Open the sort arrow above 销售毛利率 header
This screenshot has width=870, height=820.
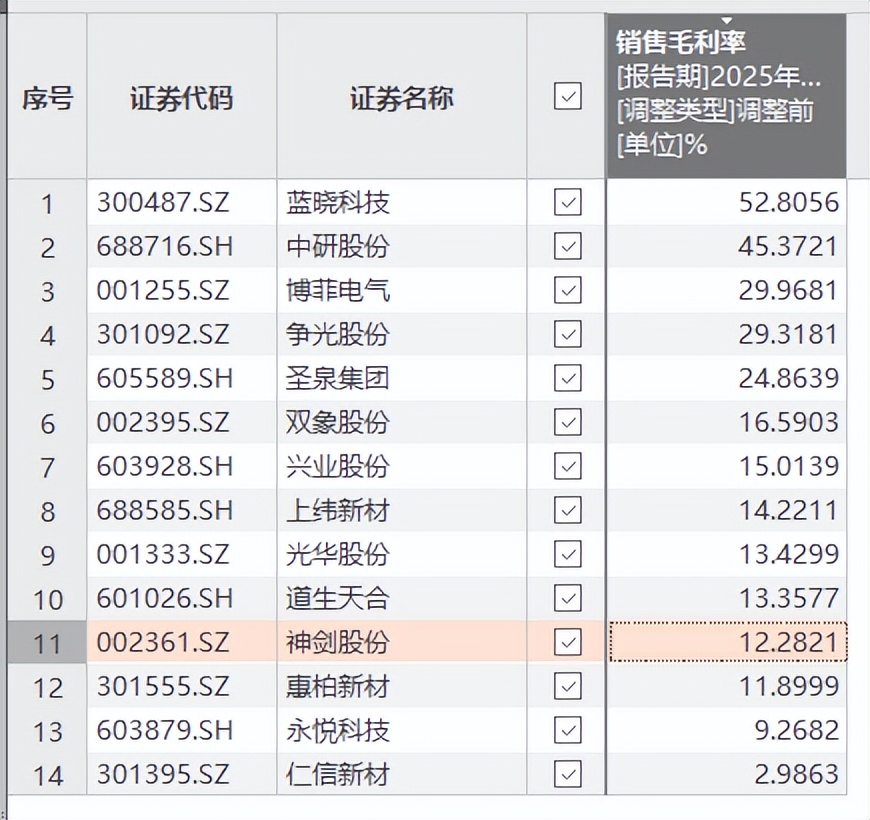click(727, 20)
